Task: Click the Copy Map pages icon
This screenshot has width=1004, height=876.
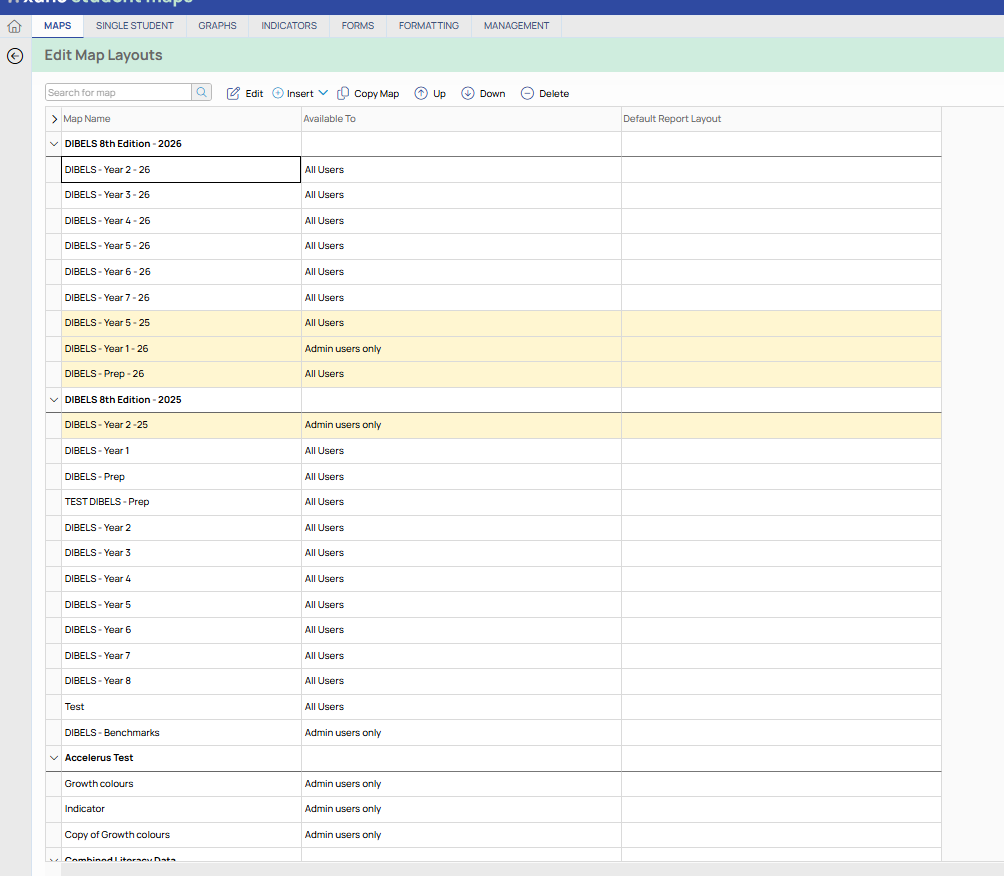Action: 343,93
